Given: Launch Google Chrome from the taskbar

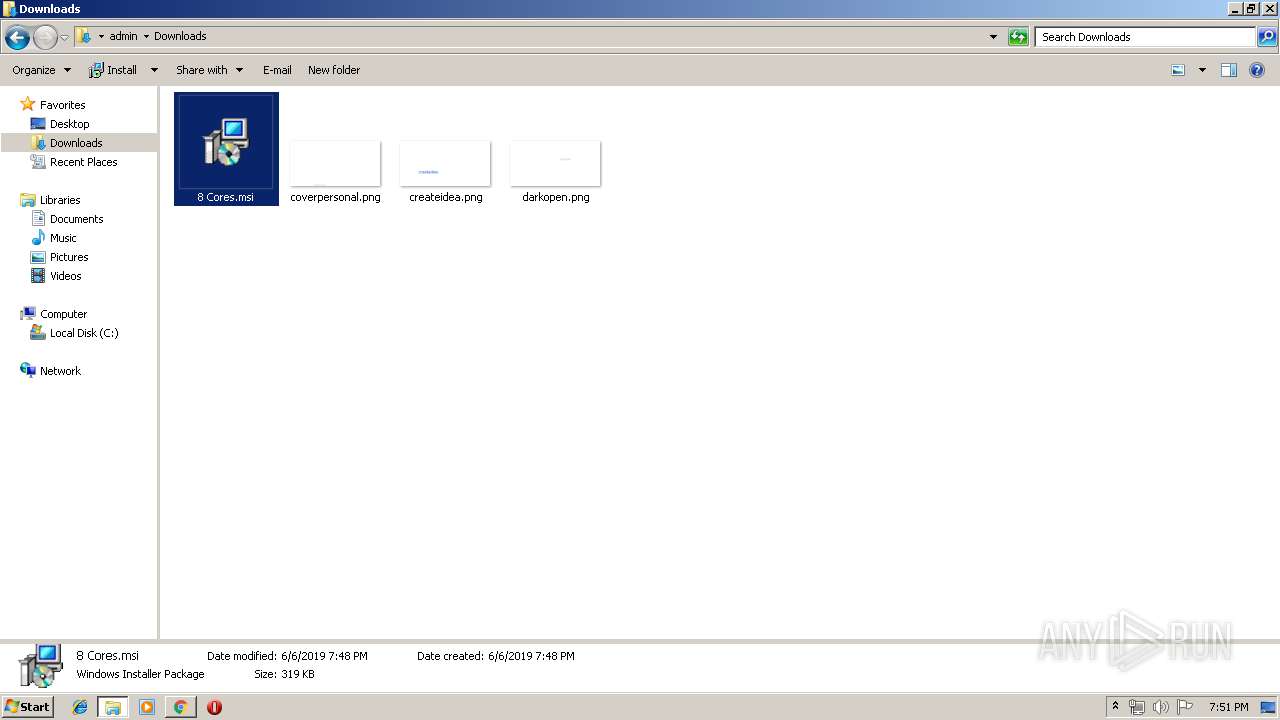Looking at the screenshot, I should 180,707.
